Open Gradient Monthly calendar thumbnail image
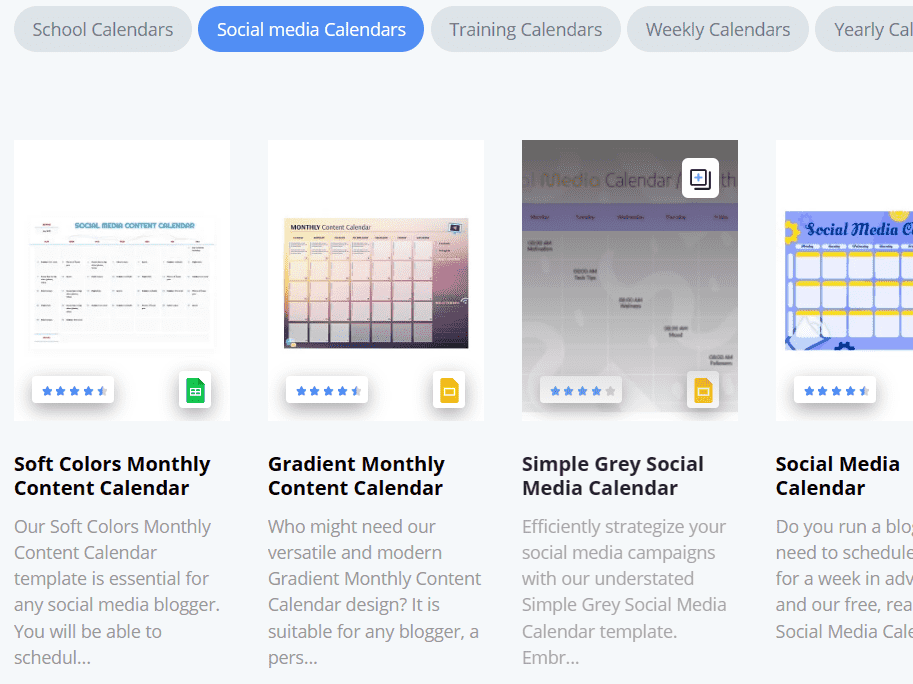The width and height of the screenshot is (913, 684). pyautogui.click(x=376, y=282)
